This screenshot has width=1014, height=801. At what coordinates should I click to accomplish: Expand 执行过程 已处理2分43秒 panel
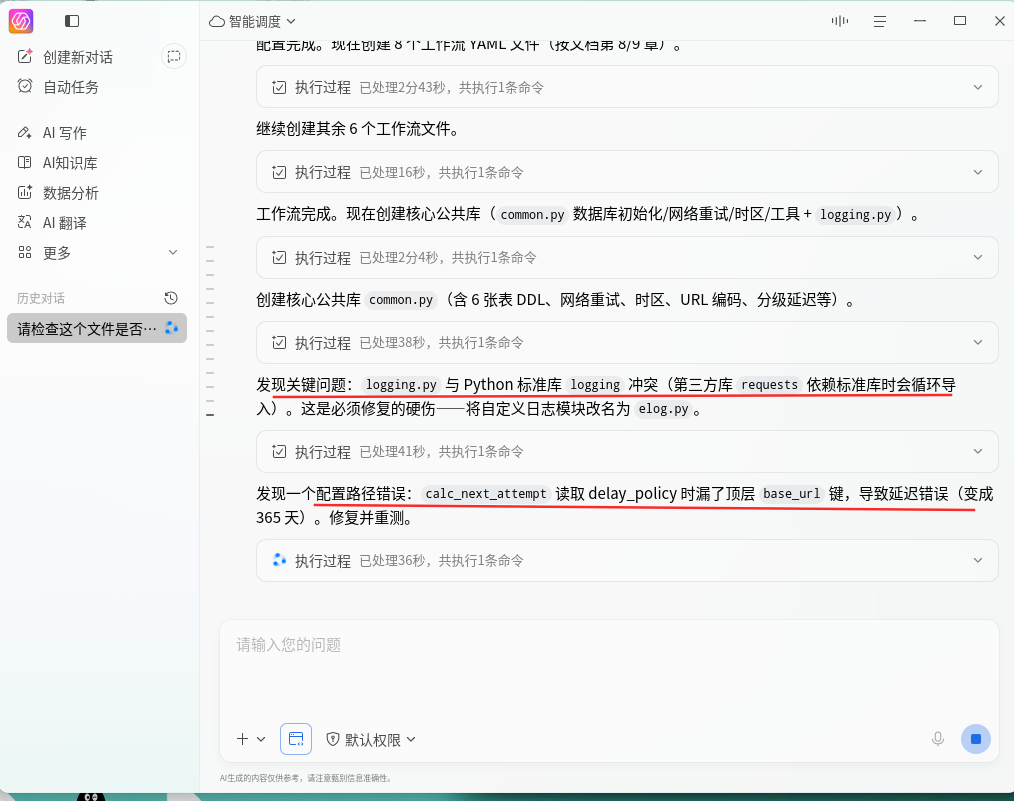[627, 87]
